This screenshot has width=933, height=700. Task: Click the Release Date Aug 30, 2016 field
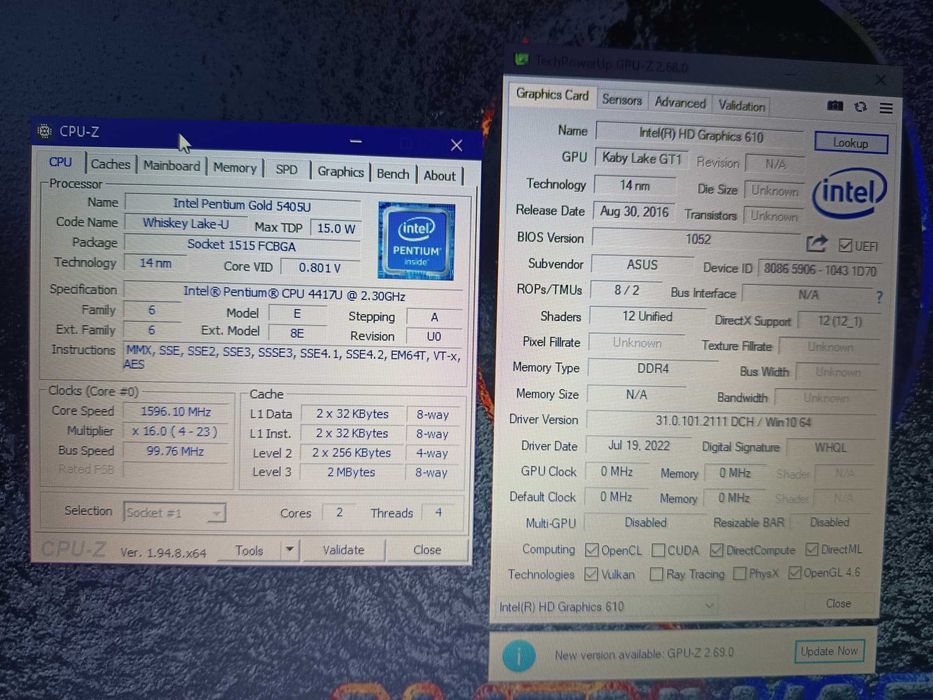click(x=634, y=212)
